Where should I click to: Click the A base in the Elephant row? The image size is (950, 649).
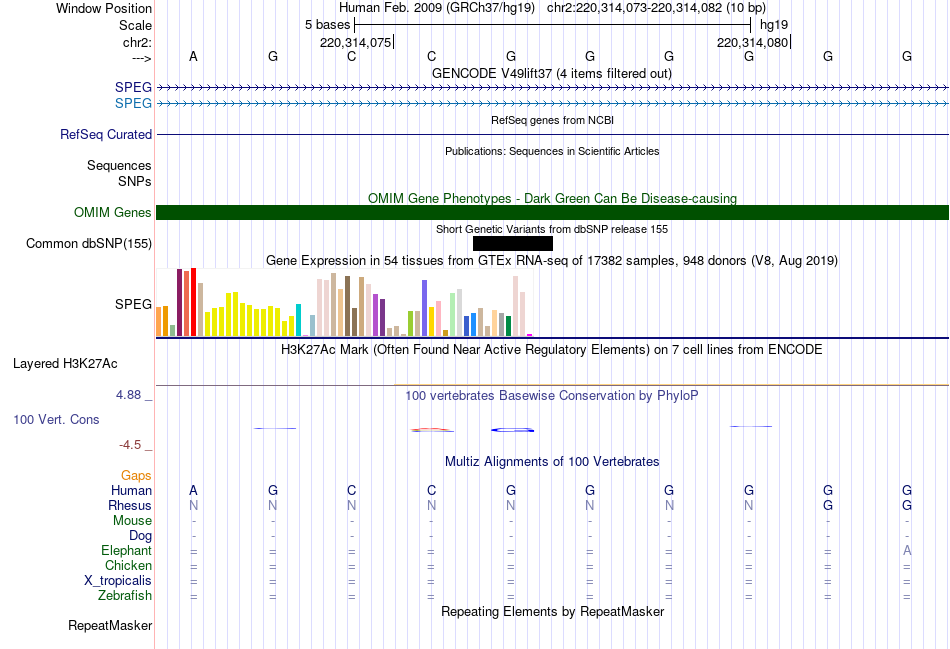pyautogui.click(x=907, y=550)
